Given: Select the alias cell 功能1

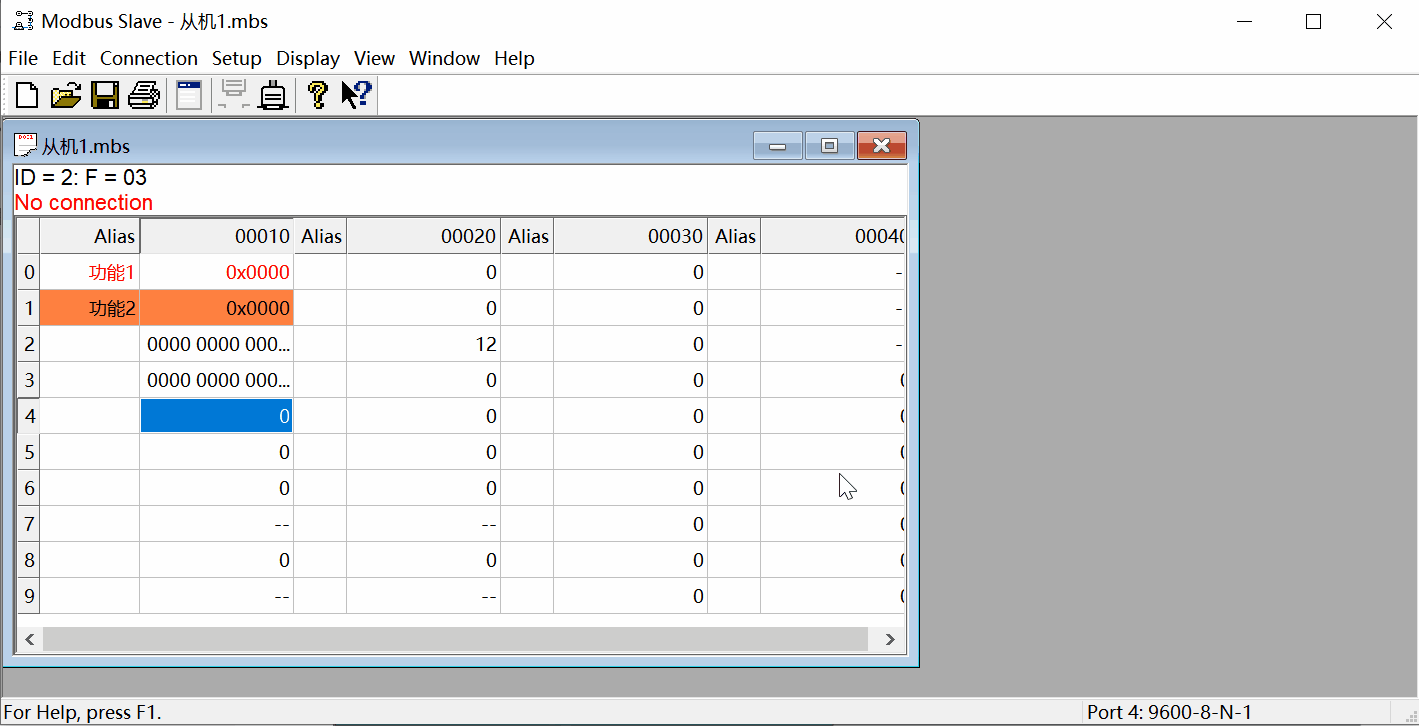Looking at the screenshot, I should coord(90,272).
